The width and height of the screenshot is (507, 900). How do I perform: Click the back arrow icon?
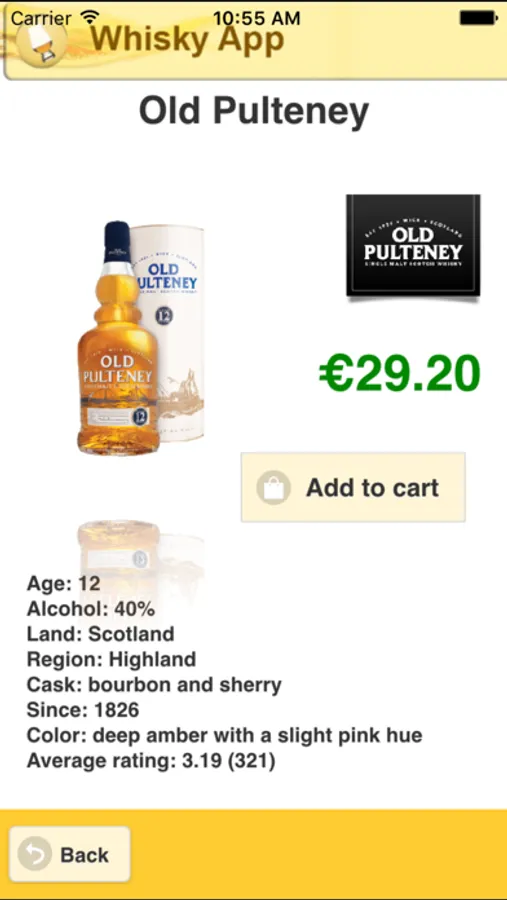click(34, 855)
